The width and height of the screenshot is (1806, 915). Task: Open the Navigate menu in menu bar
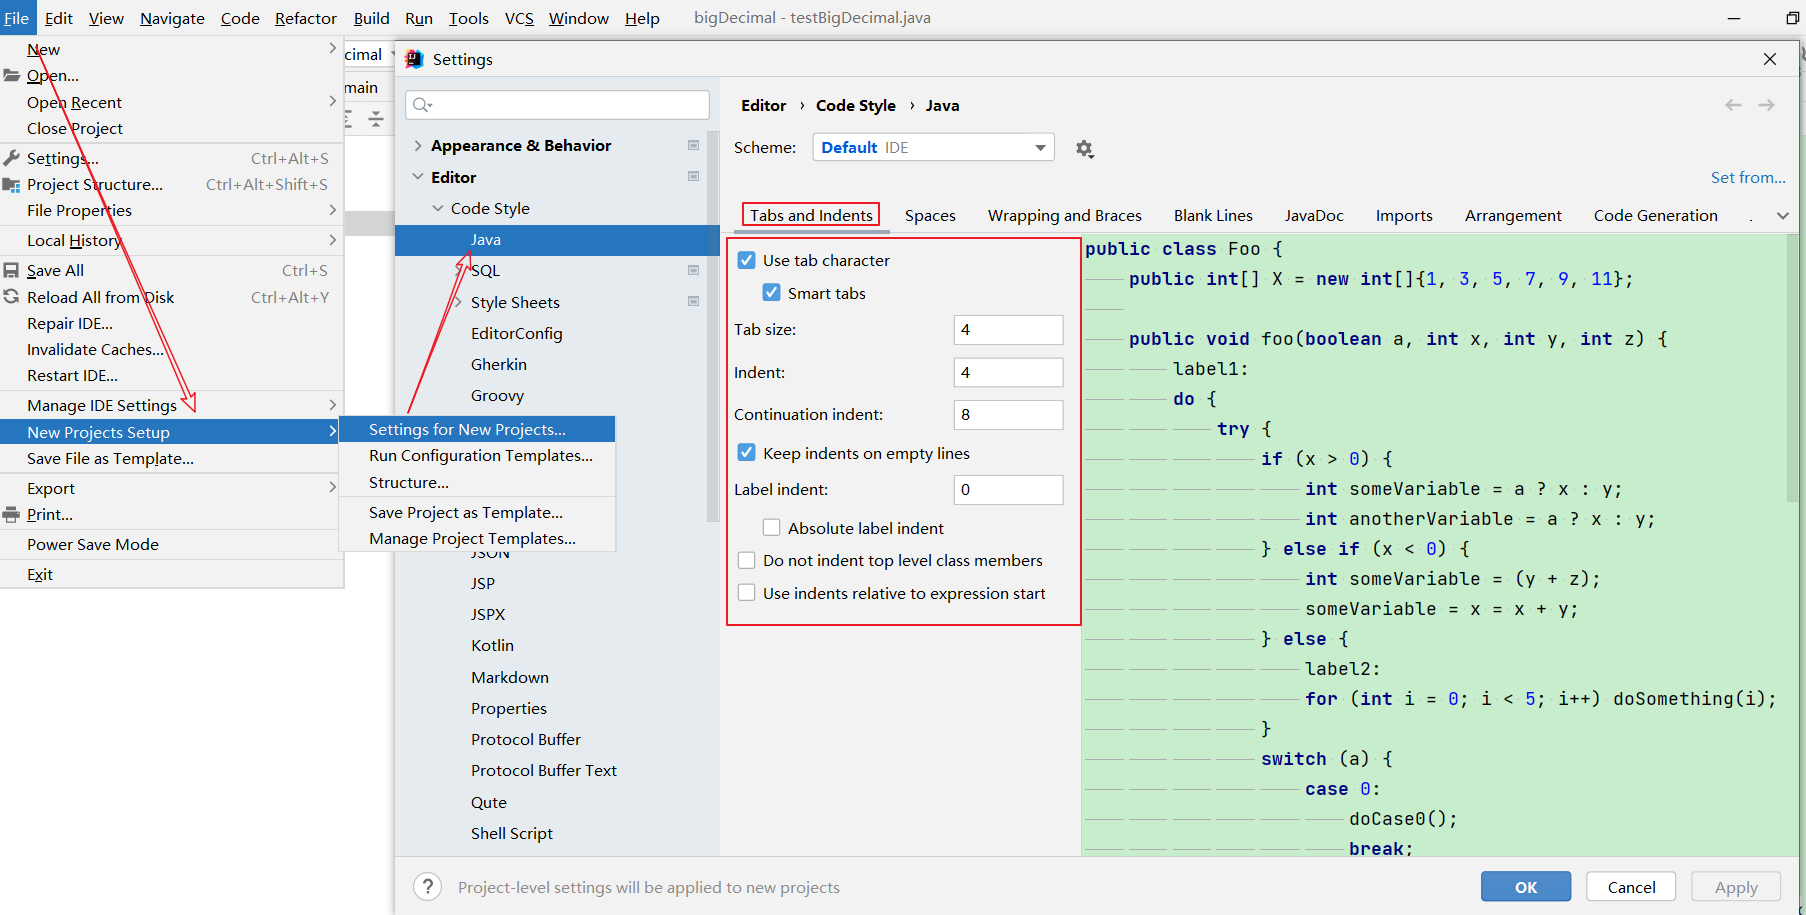pos(172,18)
